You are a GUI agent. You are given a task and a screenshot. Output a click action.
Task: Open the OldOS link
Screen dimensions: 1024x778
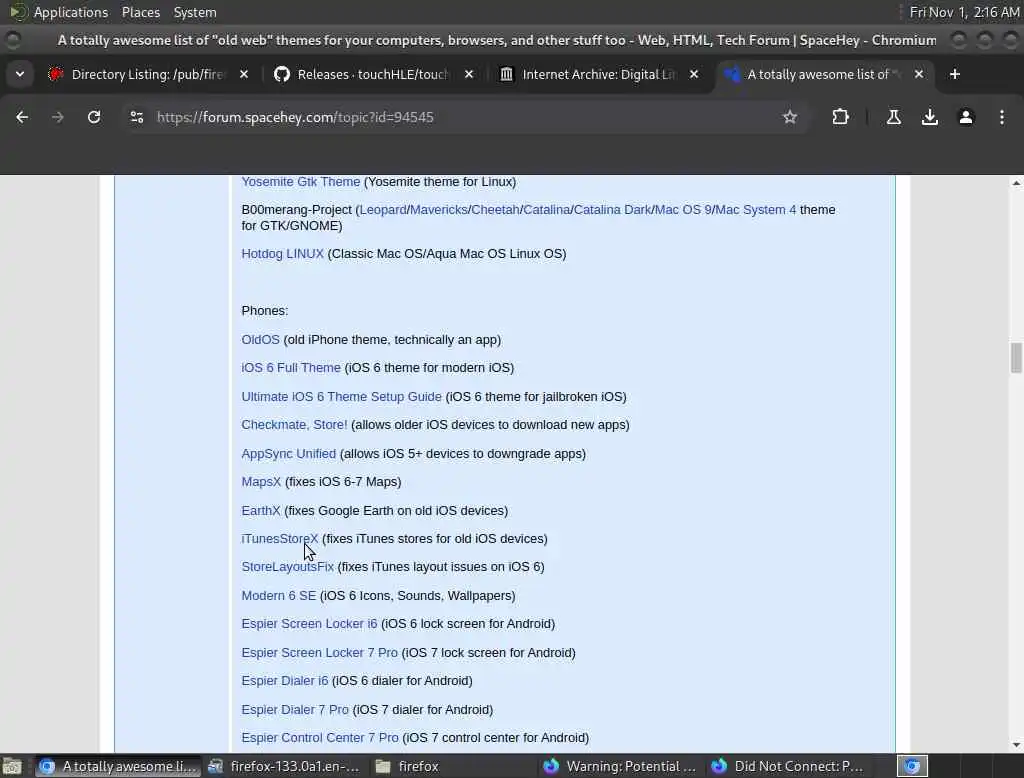tap(261, 340)
